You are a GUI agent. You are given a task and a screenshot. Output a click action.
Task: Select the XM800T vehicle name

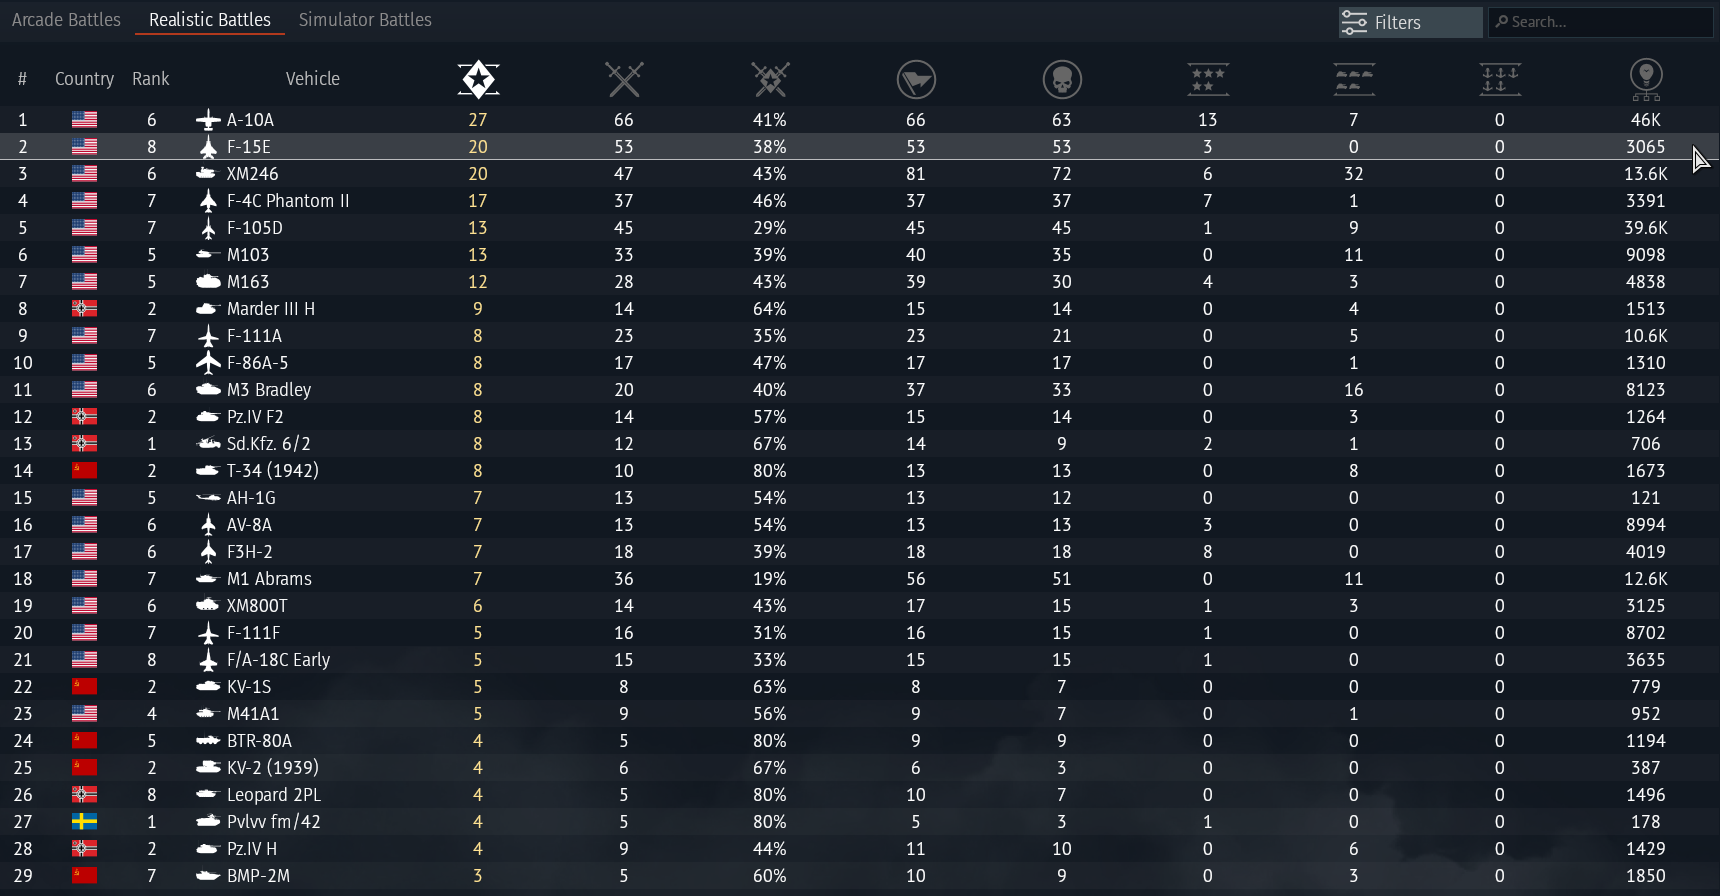point(257,605)
